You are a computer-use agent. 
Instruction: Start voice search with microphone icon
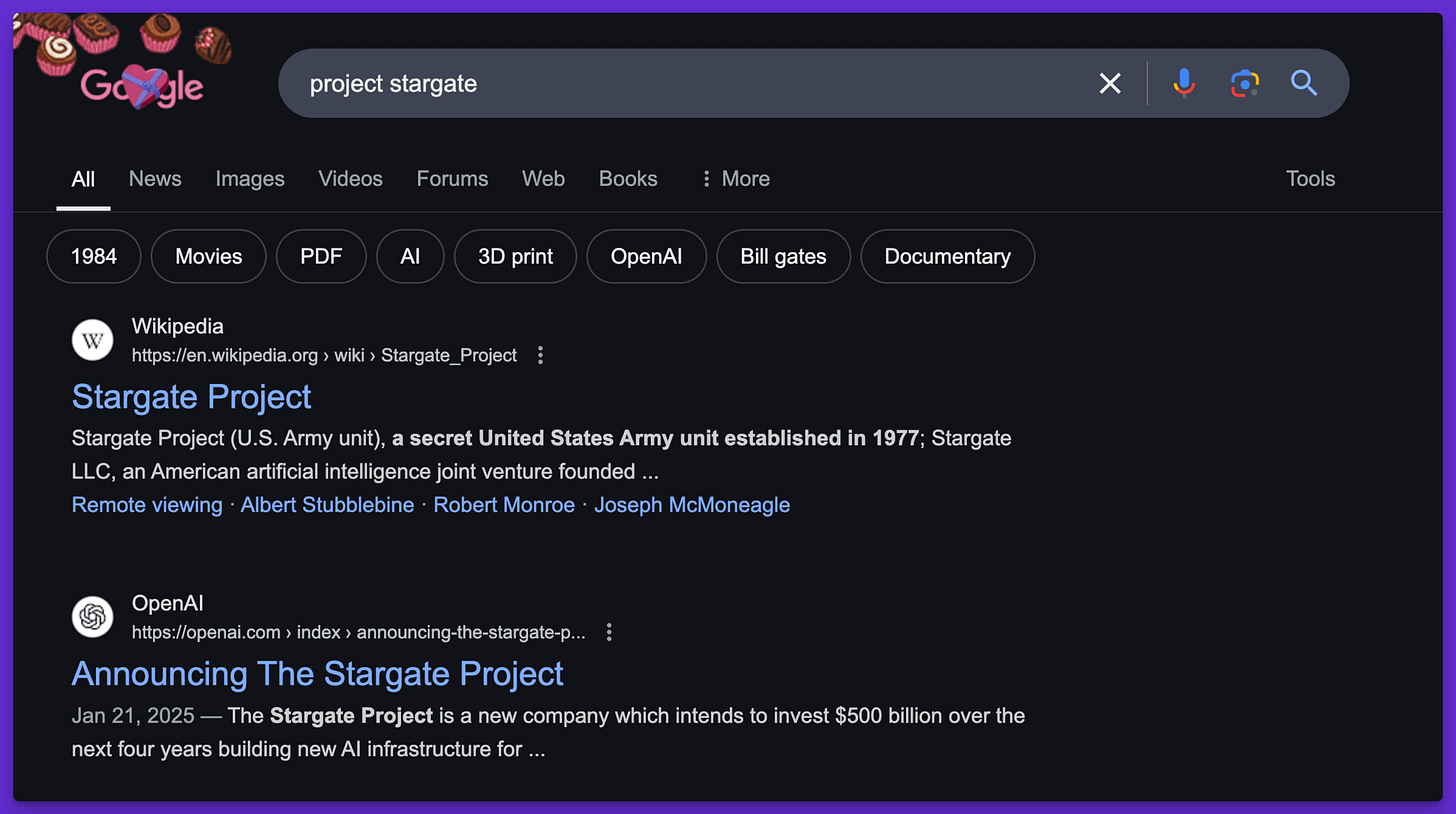click(1184, 83)
